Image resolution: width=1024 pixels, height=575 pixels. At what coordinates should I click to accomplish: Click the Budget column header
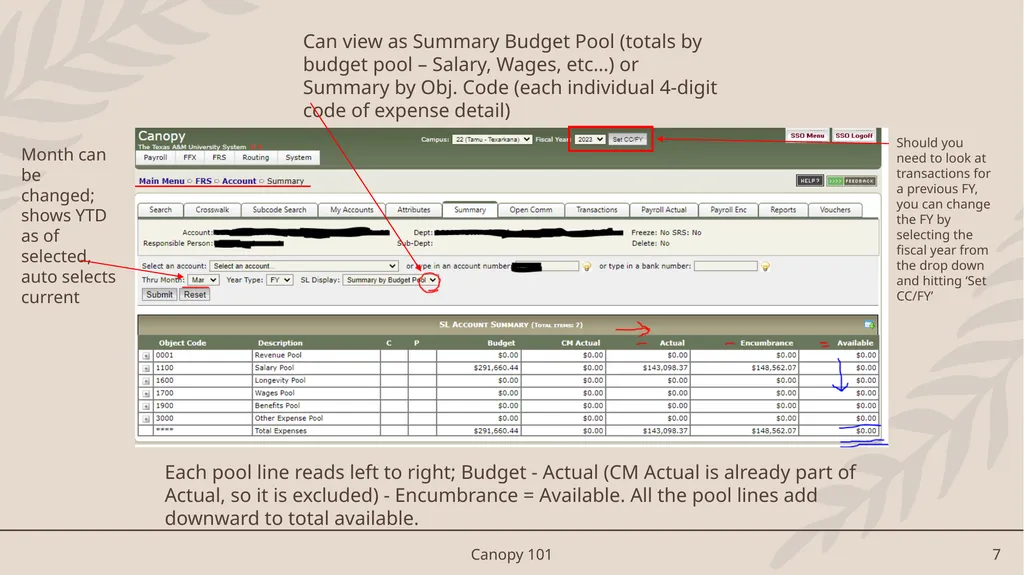tap(501, 343)
